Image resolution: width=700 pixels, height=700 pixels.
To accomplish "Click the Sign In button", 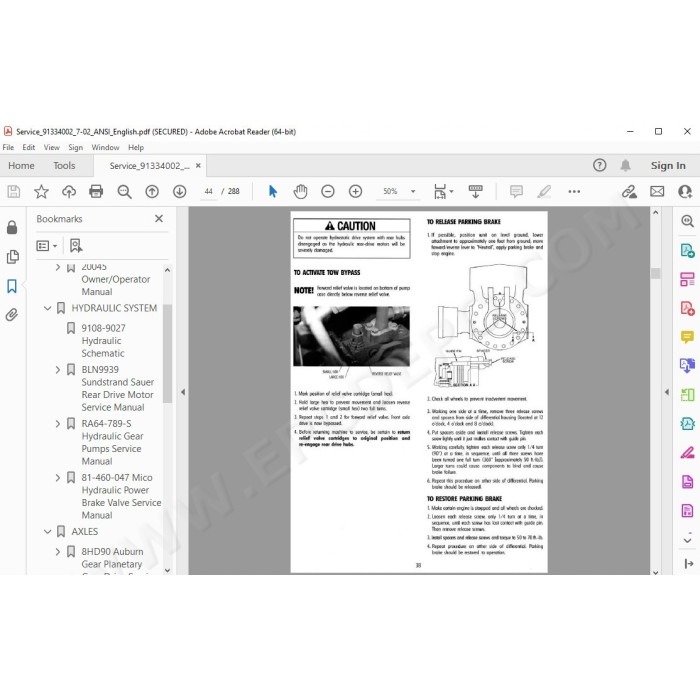I will pos(668,166).
